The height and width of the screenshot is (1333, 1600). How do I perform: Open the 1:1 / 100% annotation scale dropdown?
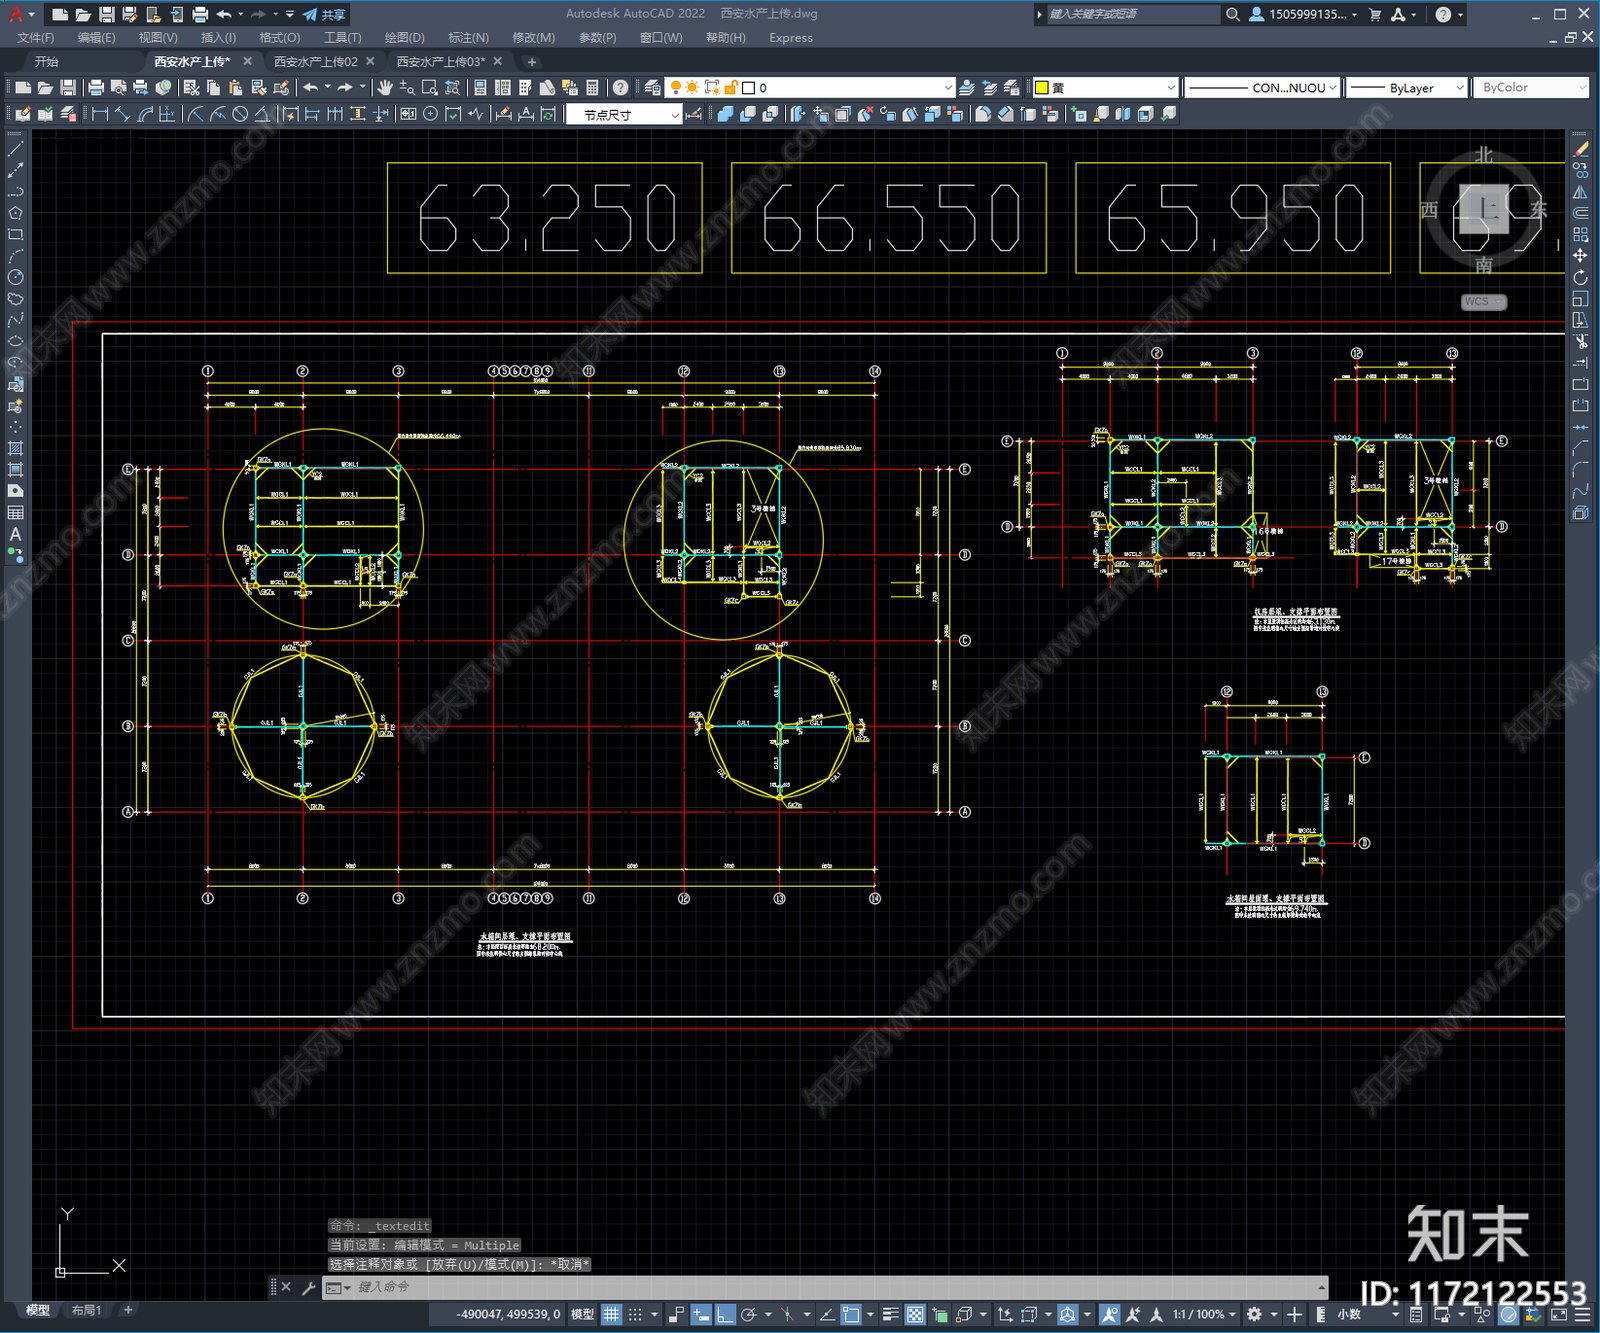[1204, 1314]
